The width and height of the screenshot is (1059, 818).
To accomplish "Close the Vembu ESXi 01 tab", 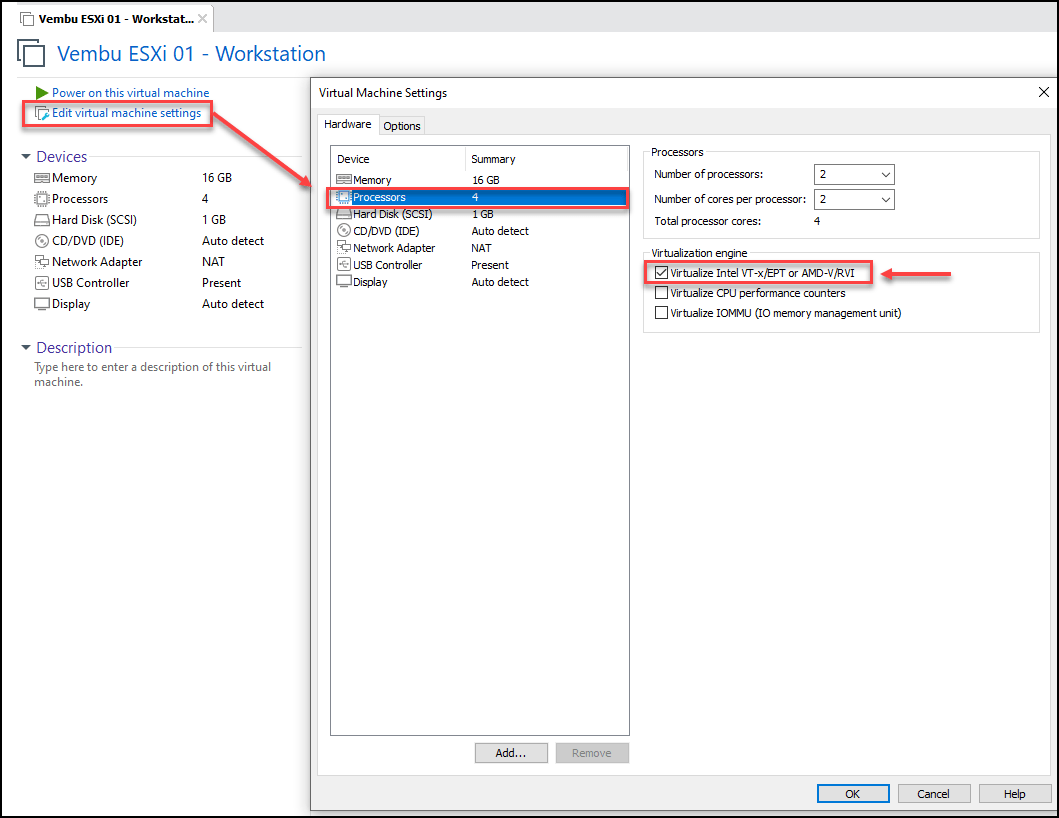I will [x=203, y=19].
